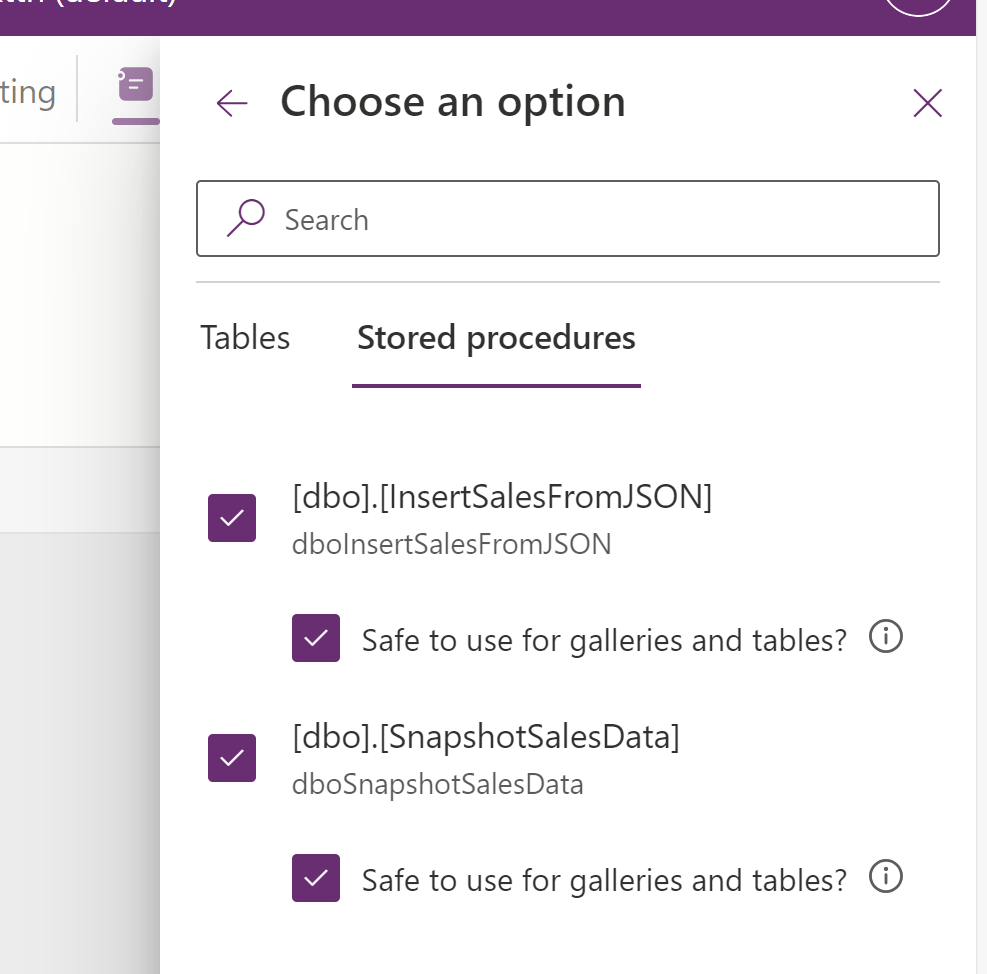Open the info icon beside InsertSalesFromJSON safety option
Image resolution: width=987 pixels, height=974 pixels.
pyautogui.click(x=886, y=637)
